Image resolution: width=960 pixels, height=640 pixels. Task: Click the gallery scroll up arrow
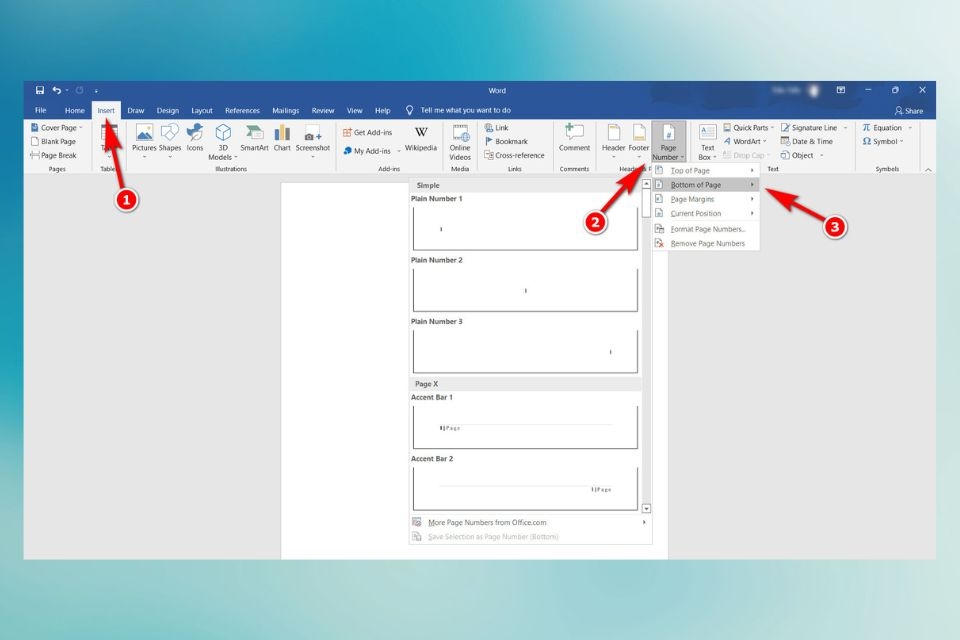(x=646, y=184)
